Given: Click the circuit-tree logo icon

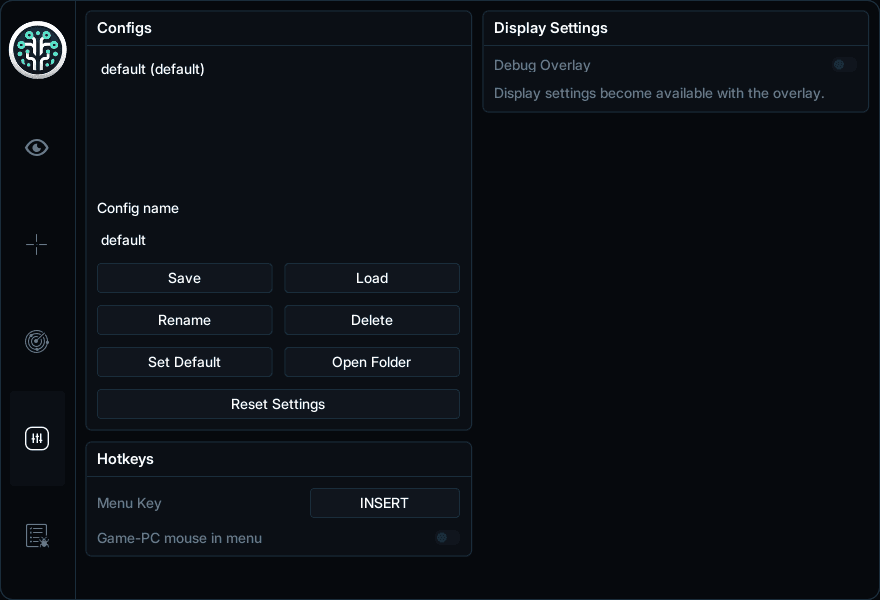Looking at the screenshot, I should (x=38, y=50).
